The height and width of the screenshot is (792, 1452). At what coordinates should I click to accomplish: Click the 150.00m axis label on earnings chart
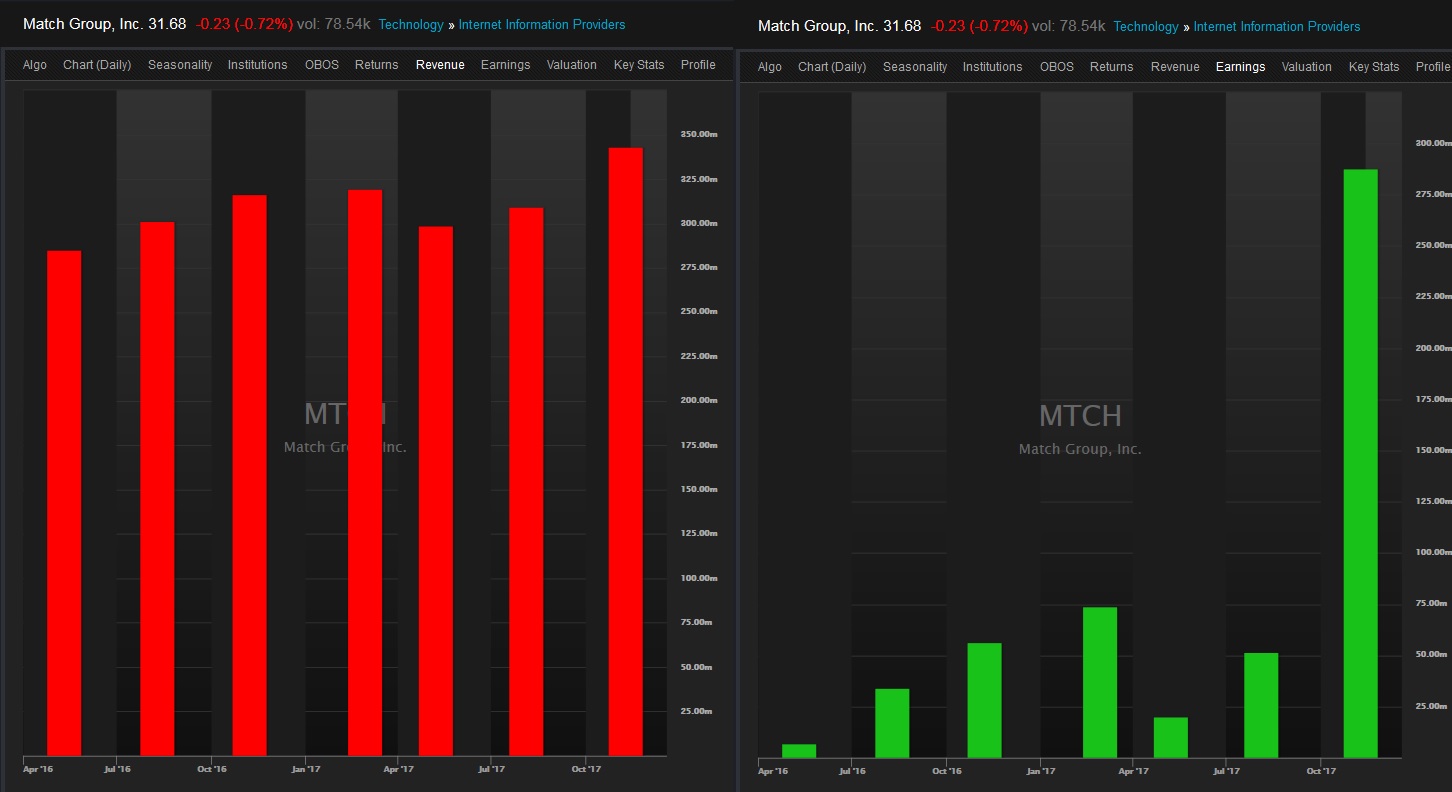(x=1434, y=450)
